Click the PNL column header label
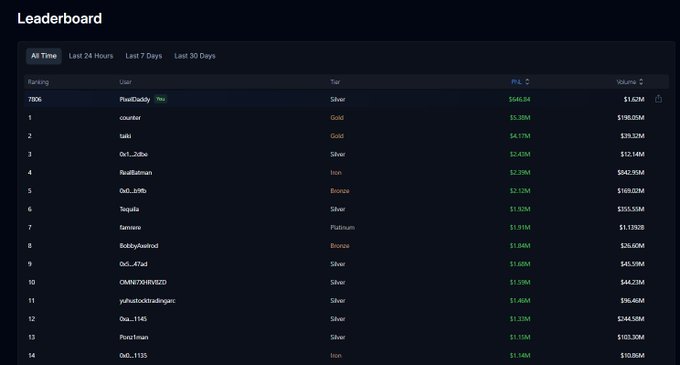 (517, 82)
